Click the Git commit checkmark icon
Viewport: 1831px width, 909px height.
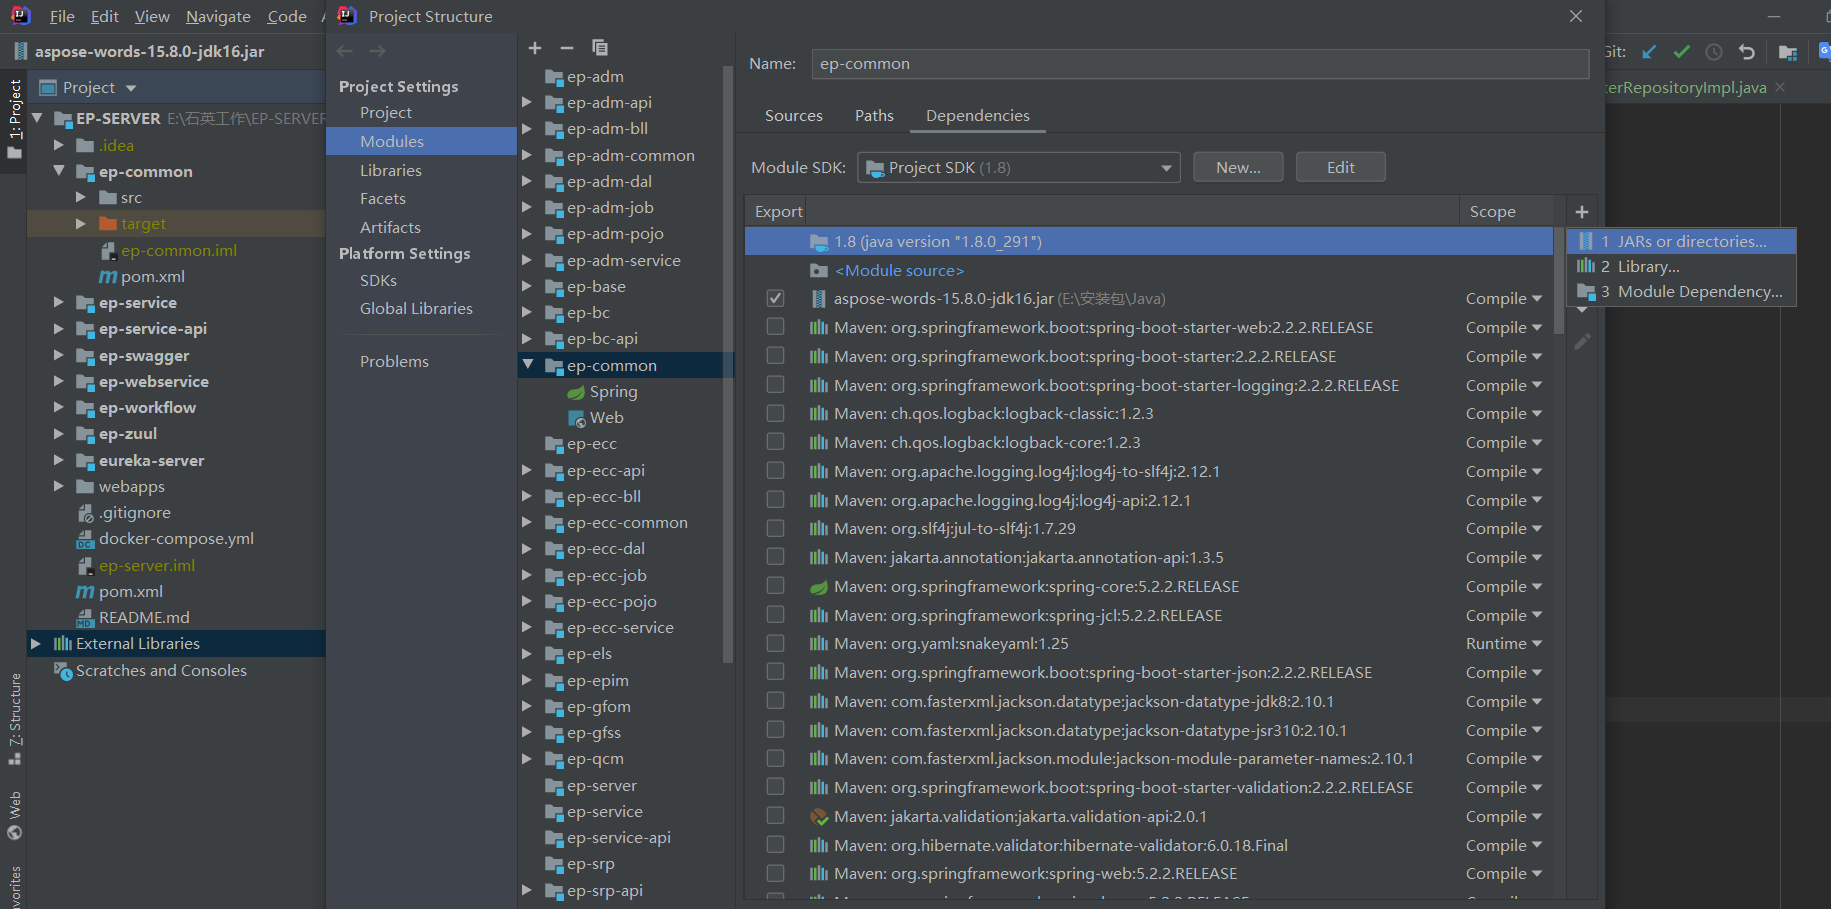click(x=1682, y=52)
